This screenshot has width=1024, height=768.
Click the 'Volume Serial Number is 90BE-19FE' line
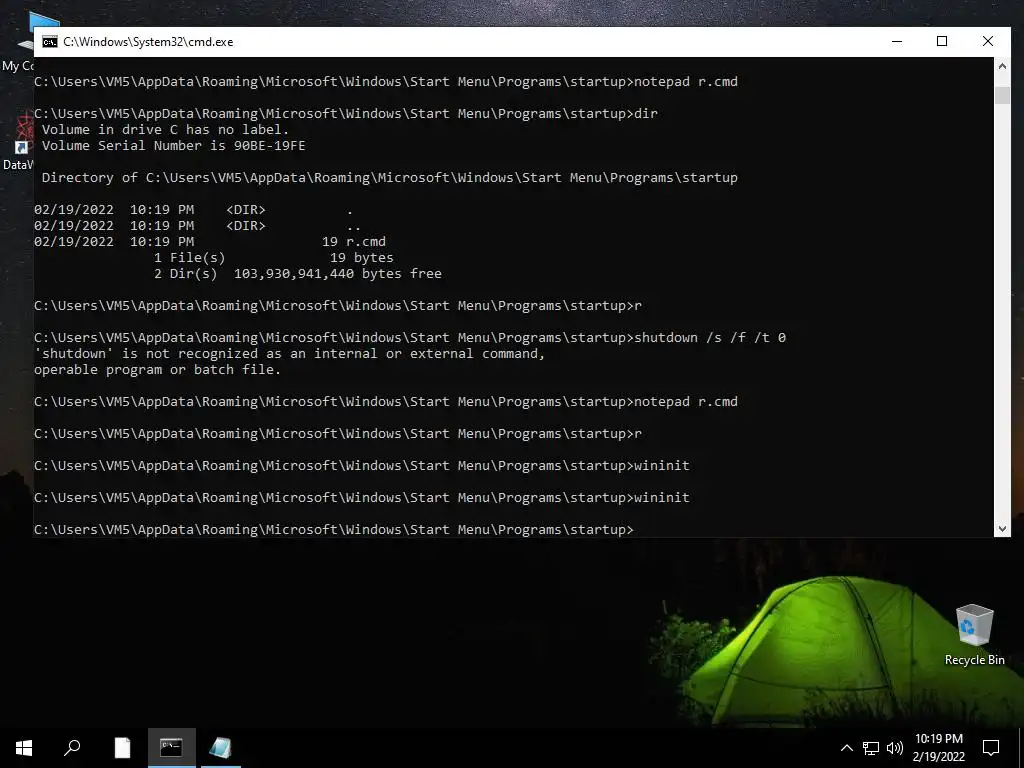173,146
